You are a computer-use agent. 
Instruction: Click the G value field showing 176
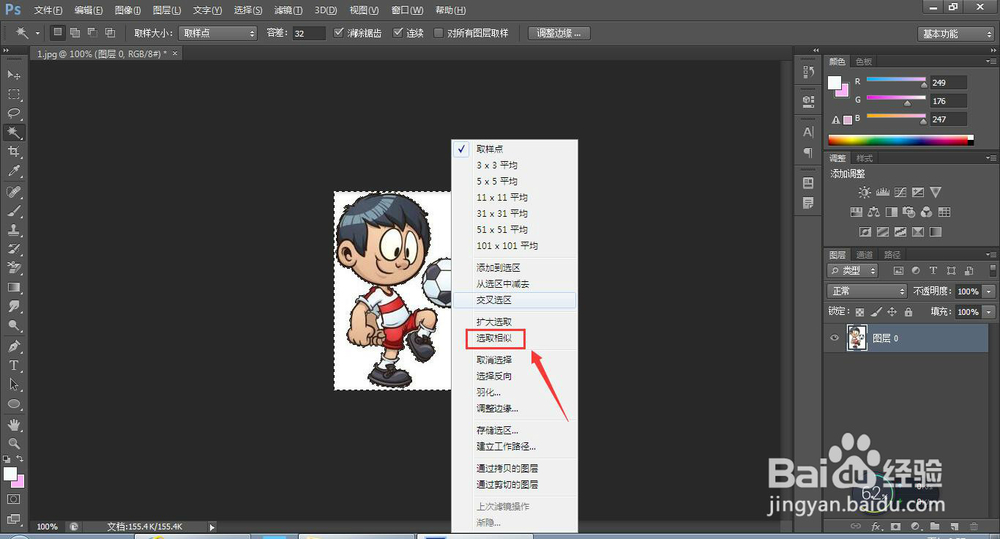point(948,101)
